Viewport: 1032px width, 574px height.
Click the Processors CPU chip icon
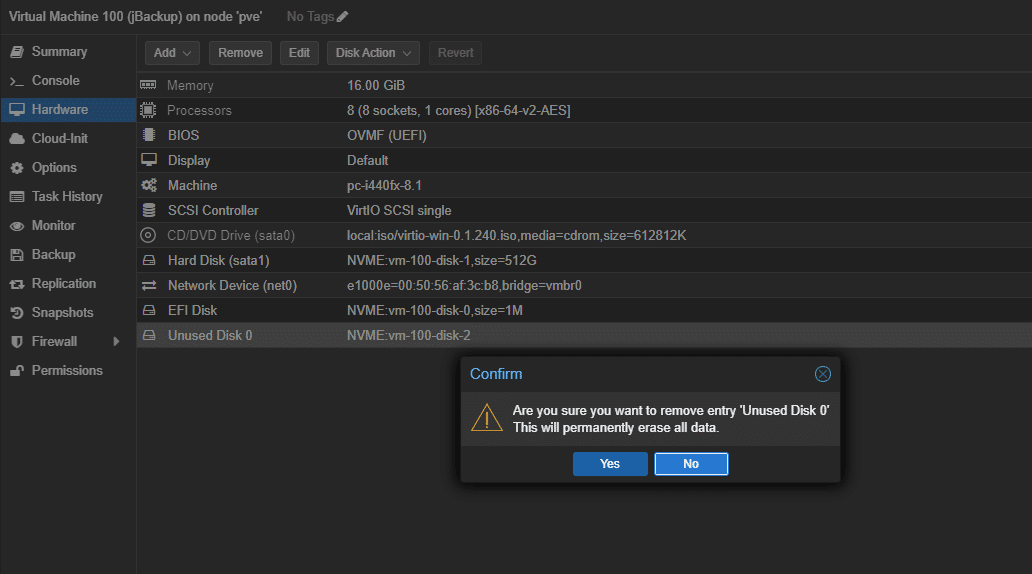coord(149,110)
